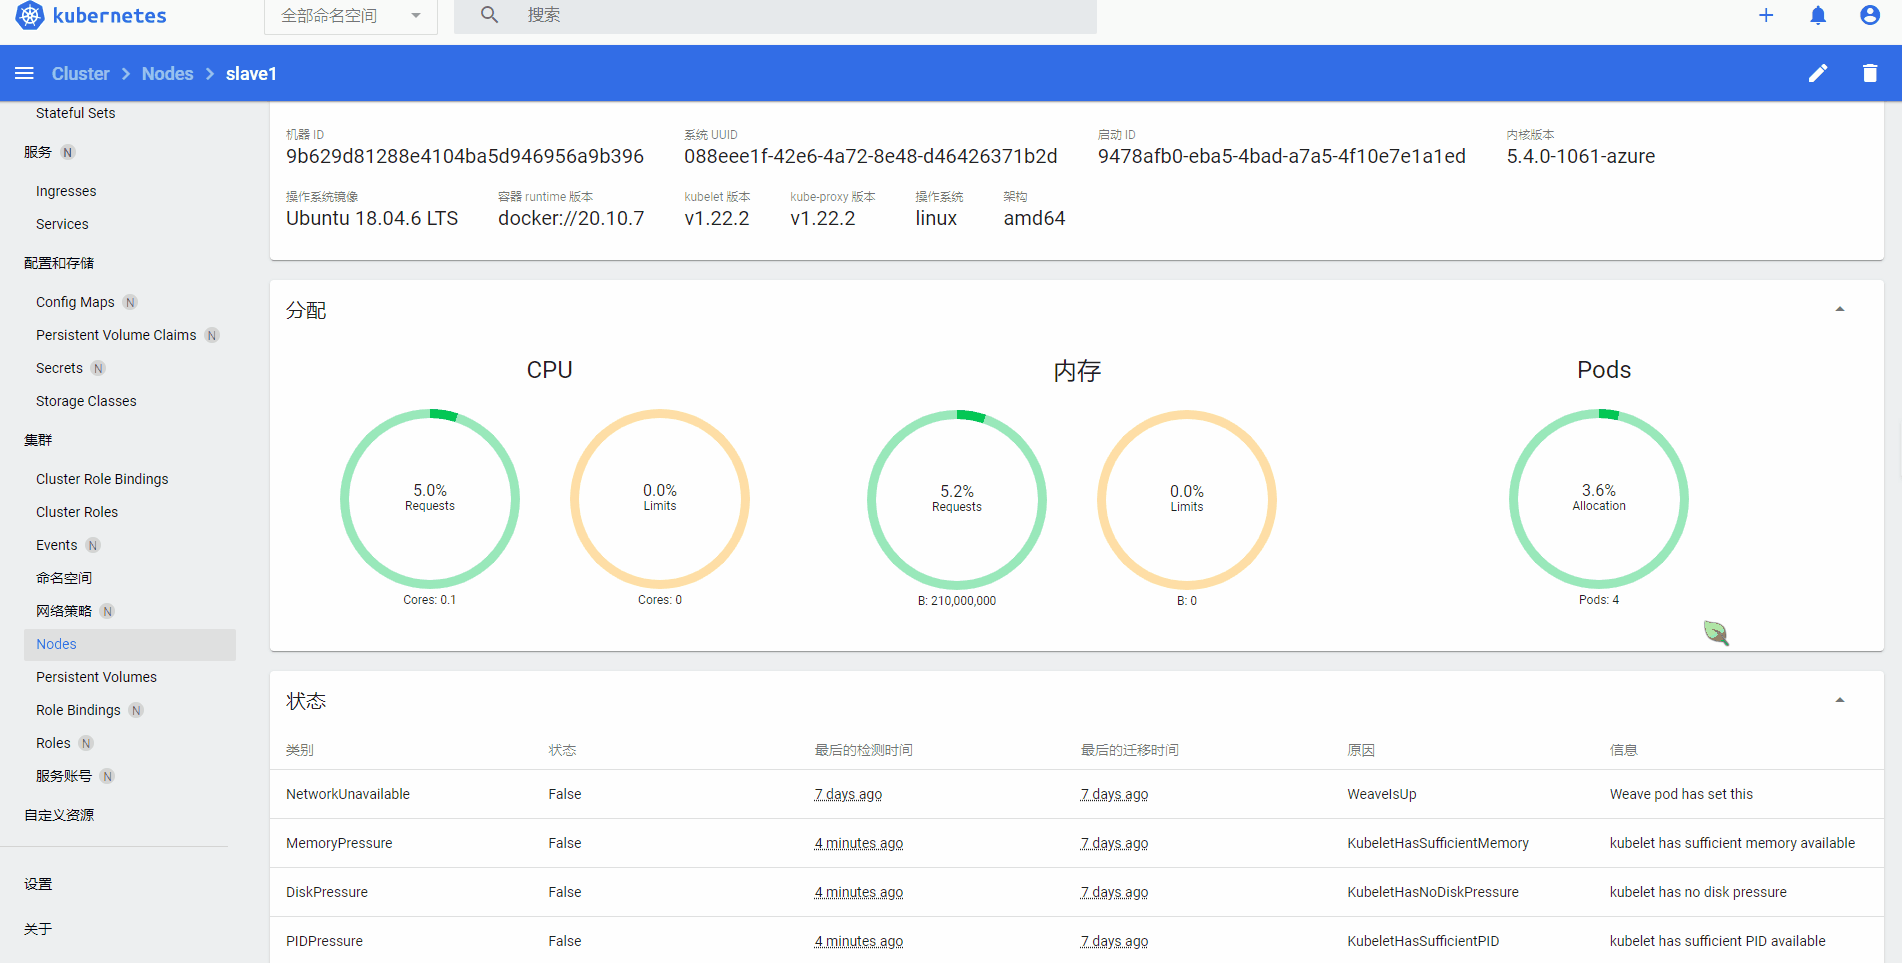Open the user account icon
This screenshot has width=1902, height=963.
pyautogui.click(x=1870, y=15)
